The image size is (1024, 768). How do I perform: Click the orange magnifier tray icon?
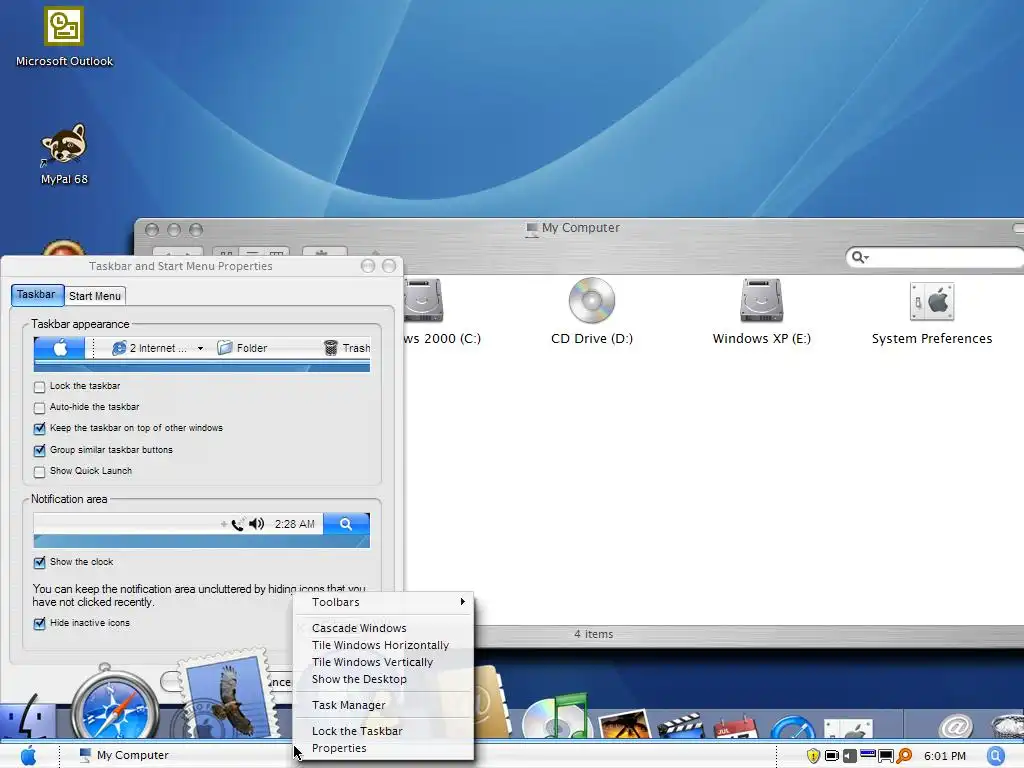tap(904, 756)
